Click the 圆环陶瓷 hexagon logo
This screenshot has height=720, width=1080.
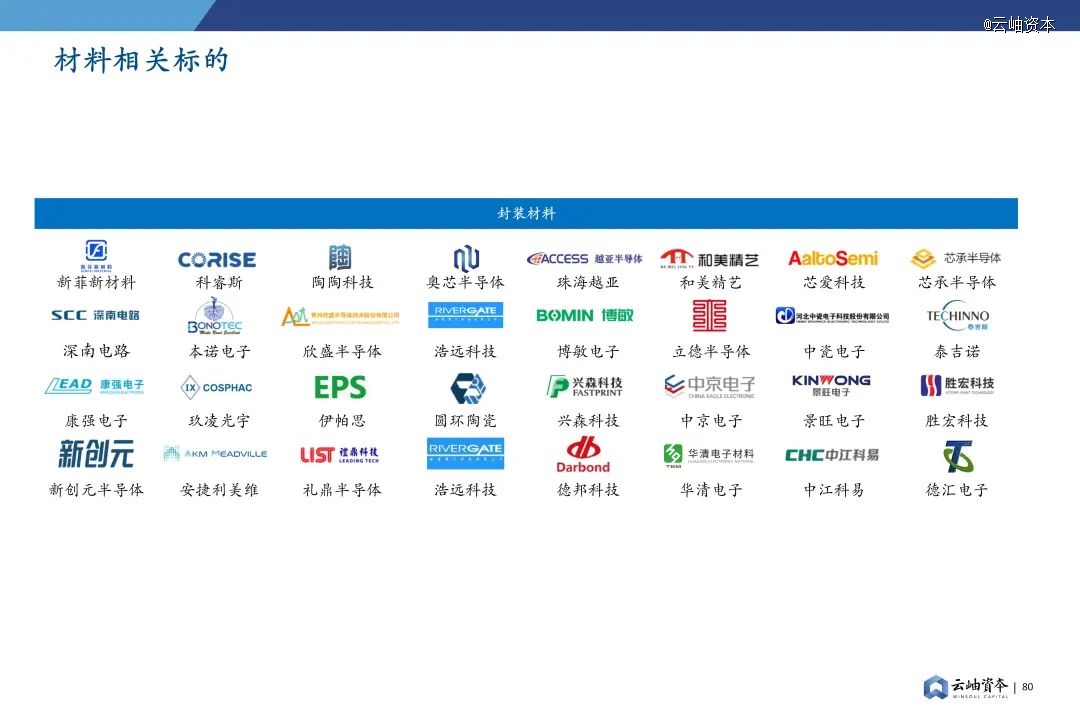click(x=468, y=389)
